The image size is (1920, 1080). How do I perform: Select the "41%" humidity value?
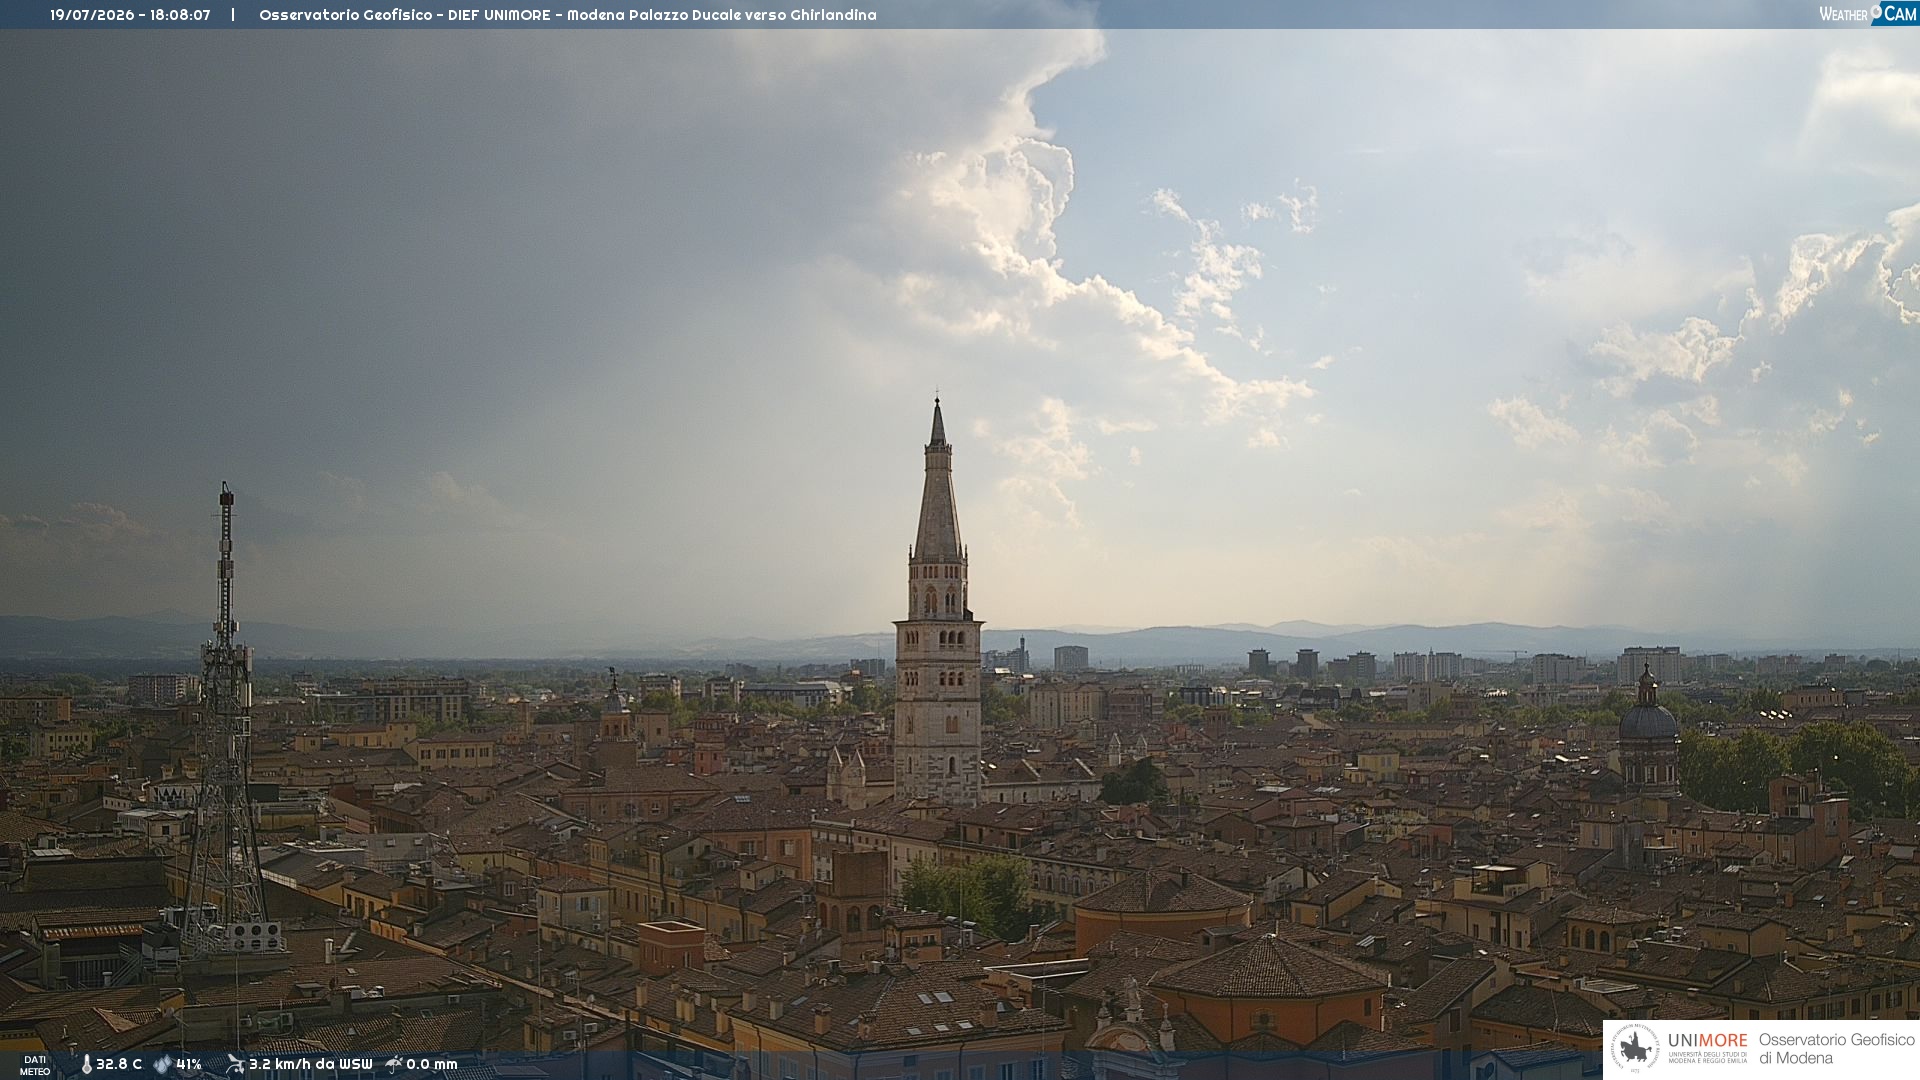[189, 1065]
